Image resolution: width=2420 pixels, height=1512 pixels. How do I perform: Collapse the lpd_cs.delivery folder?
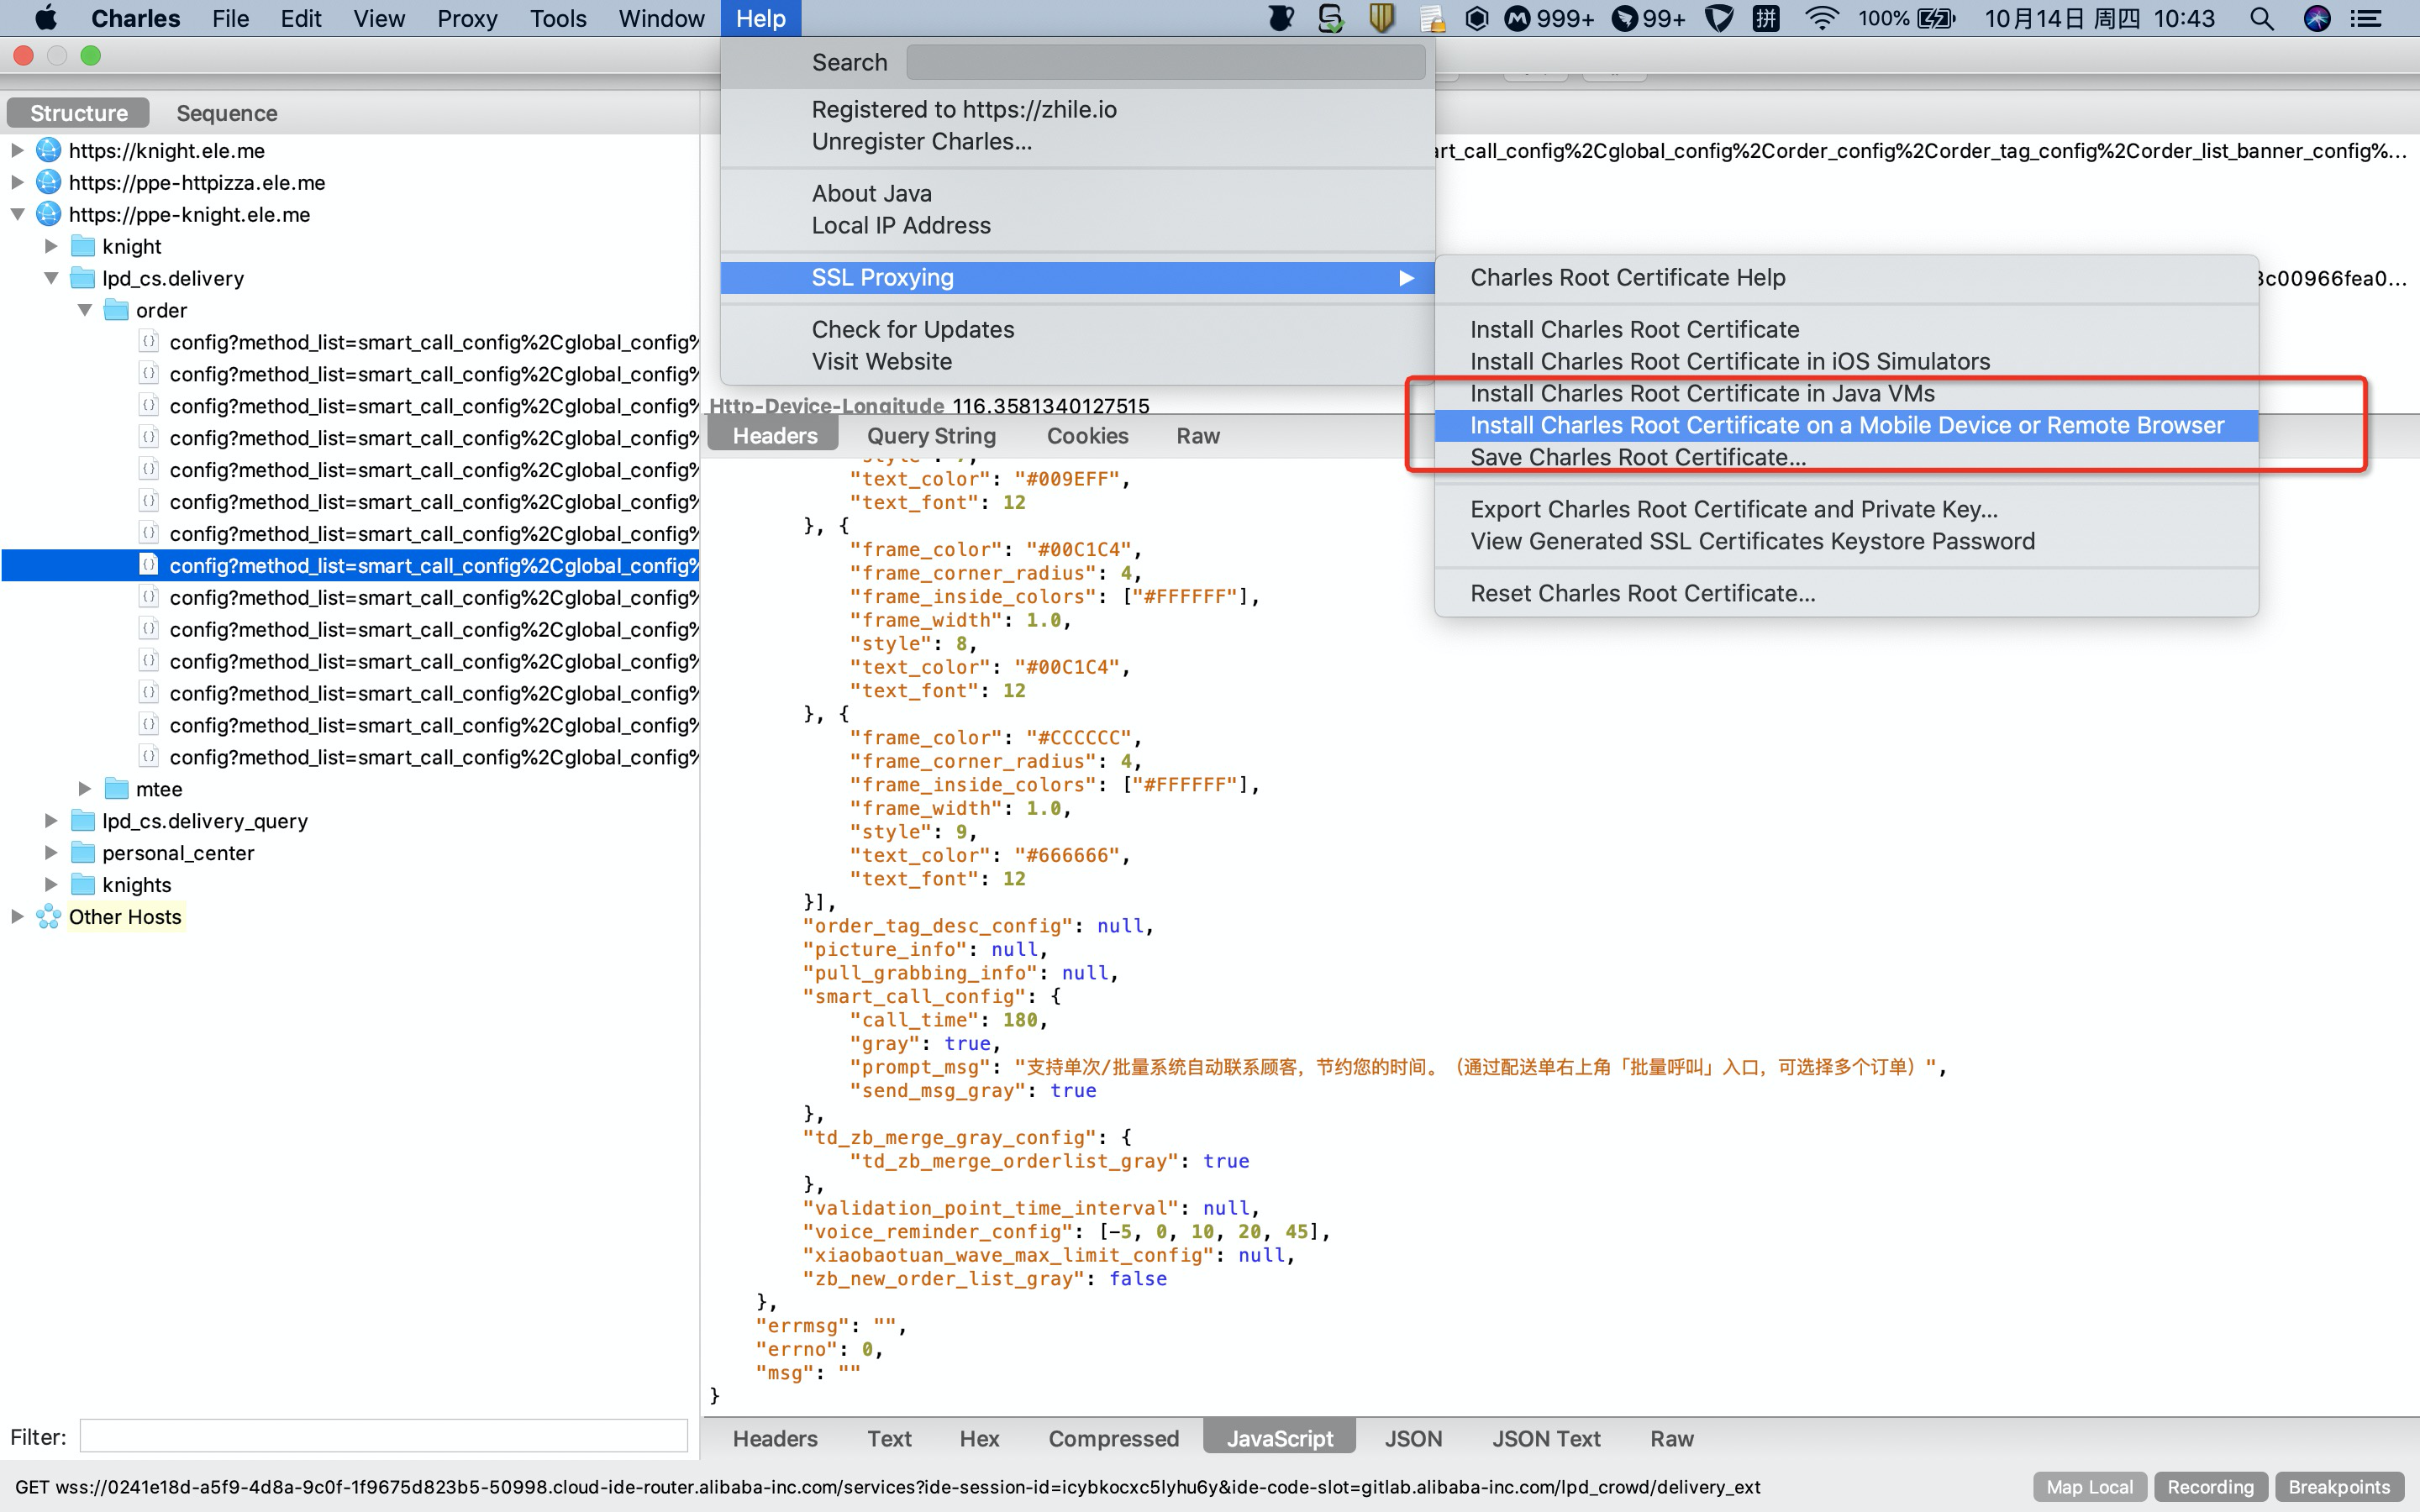click(51, 278)
